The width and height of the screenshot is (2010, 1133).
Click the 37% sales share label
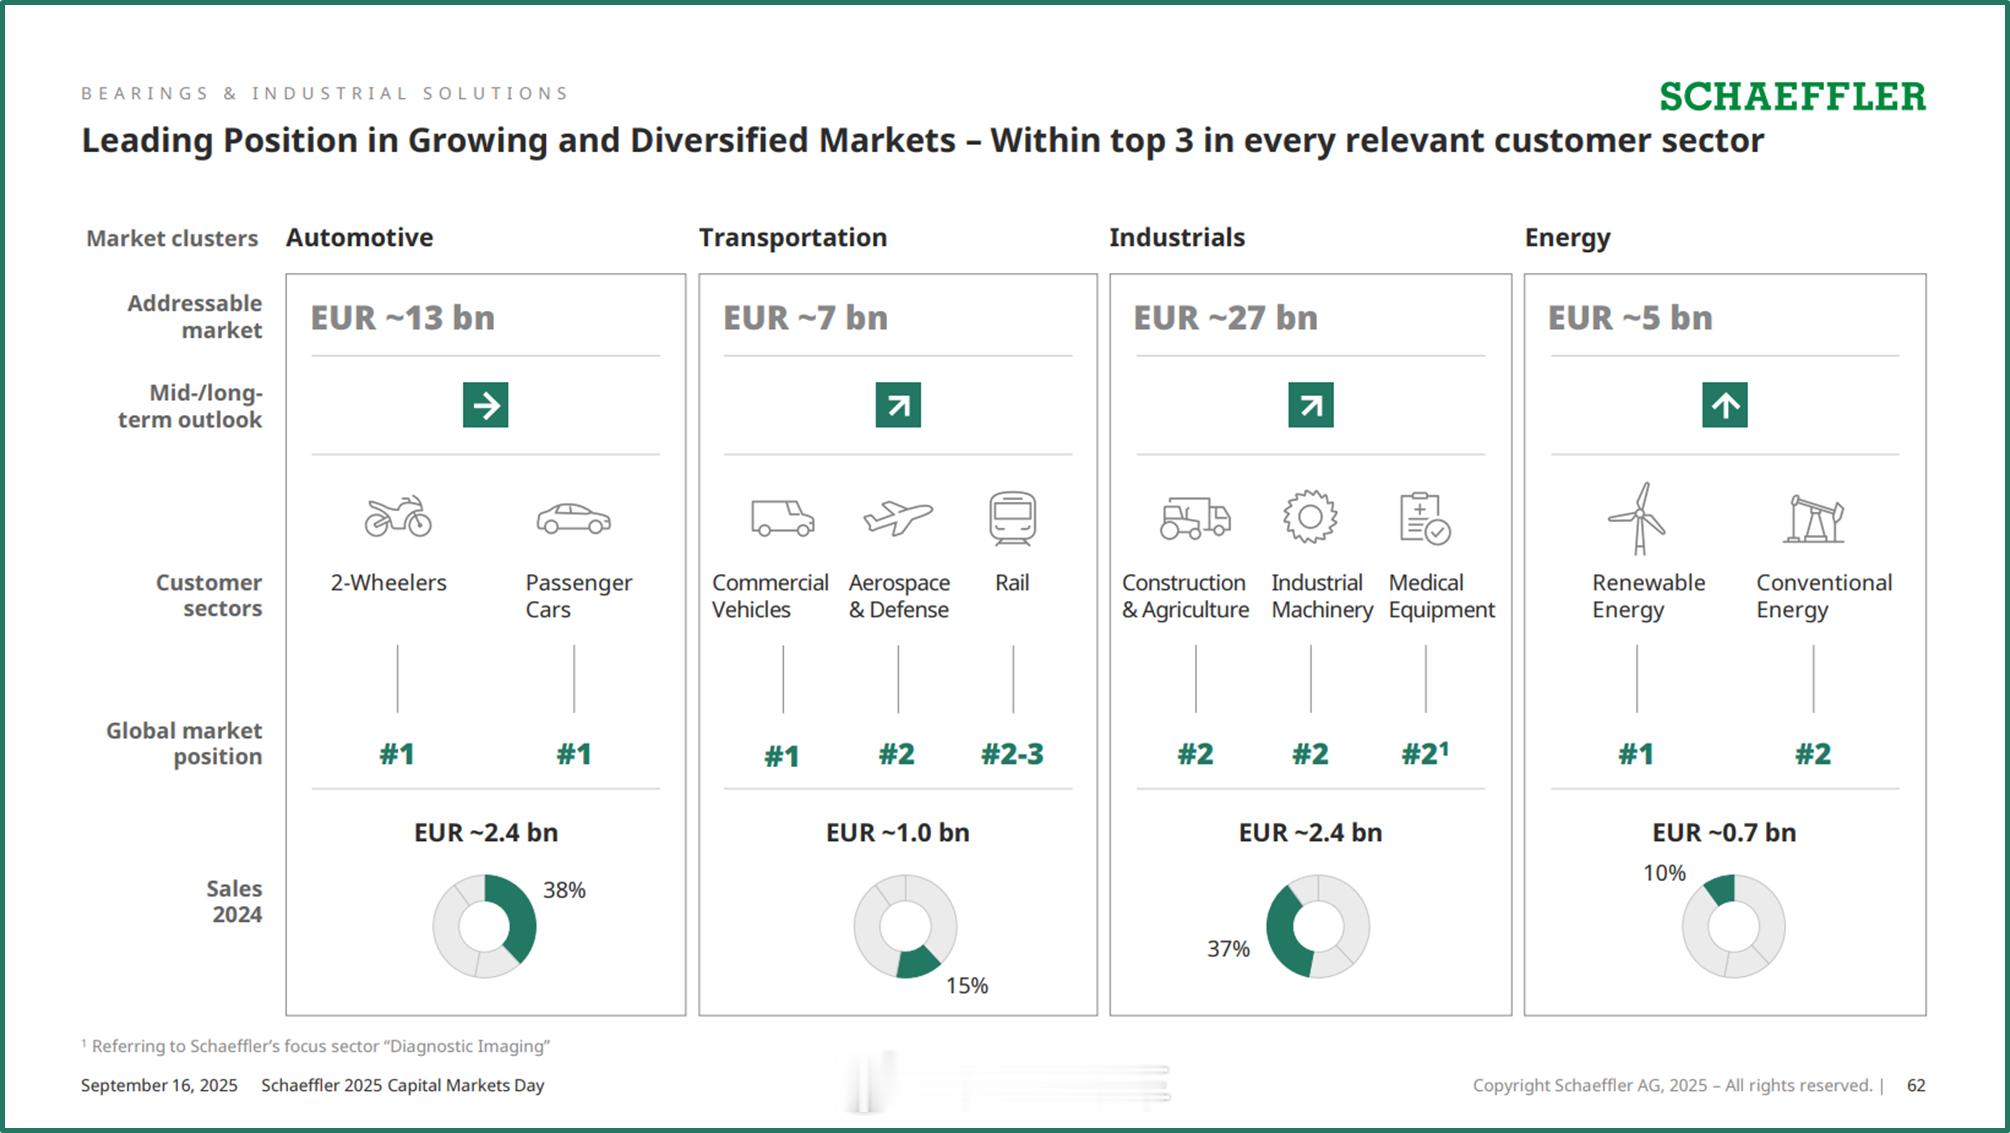click(1228, 949)
